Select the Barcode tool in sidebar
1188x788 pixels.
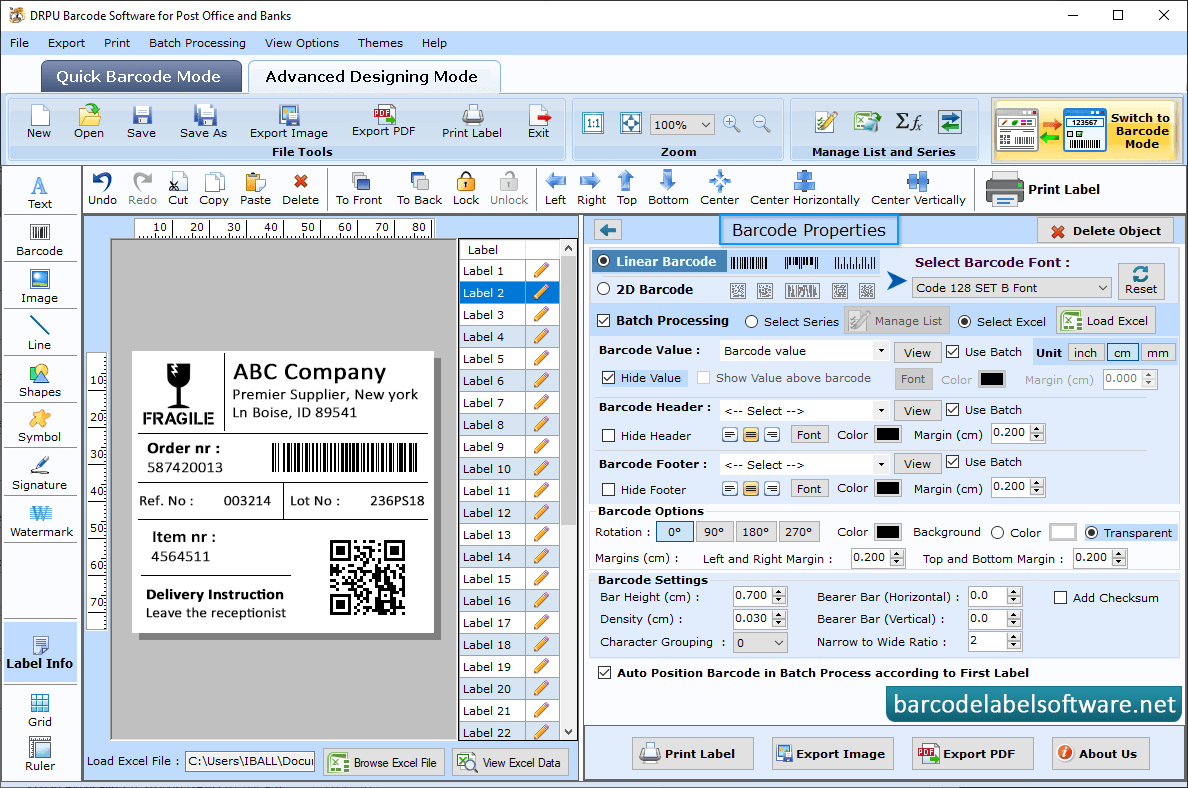point(39,240)
